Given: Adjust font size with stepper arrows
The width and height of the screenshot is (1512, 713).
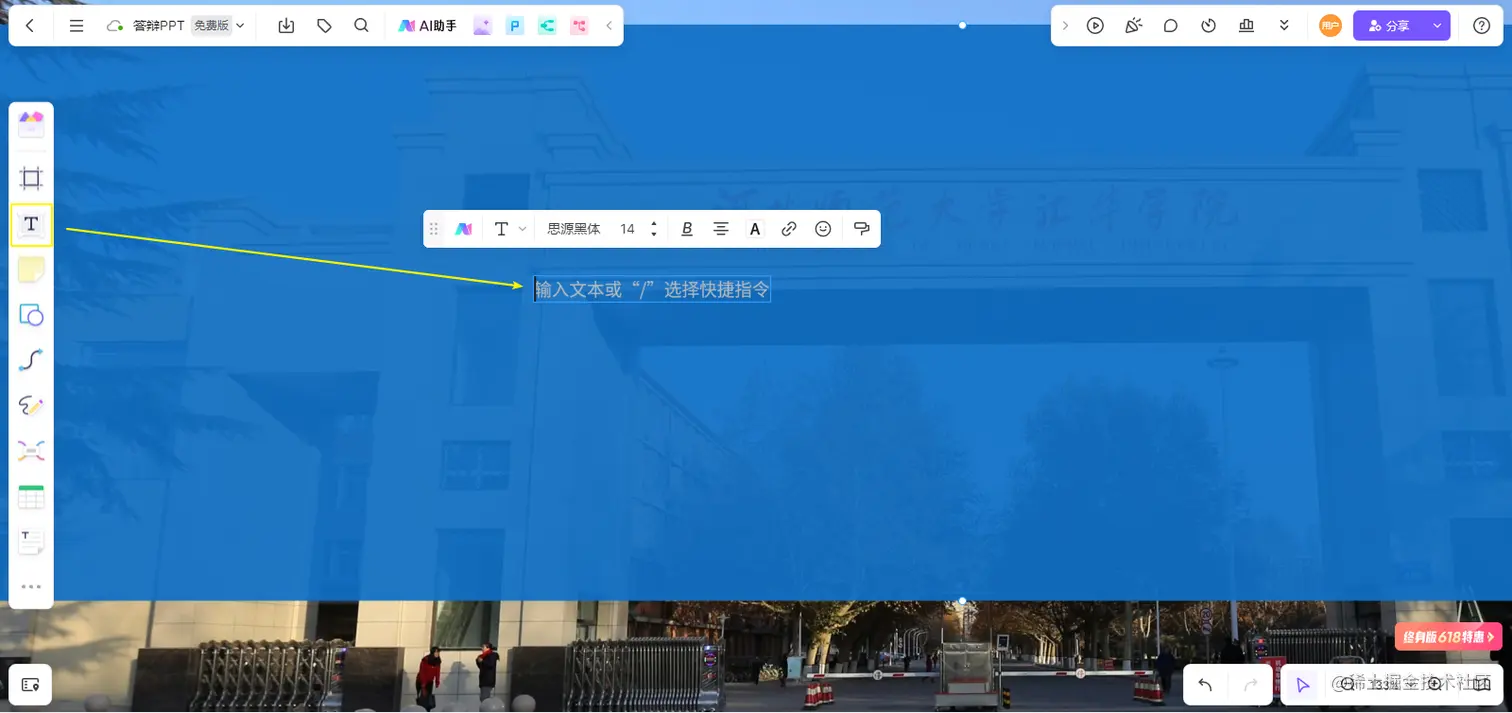Looking at the screenshot, I should 654,229.
